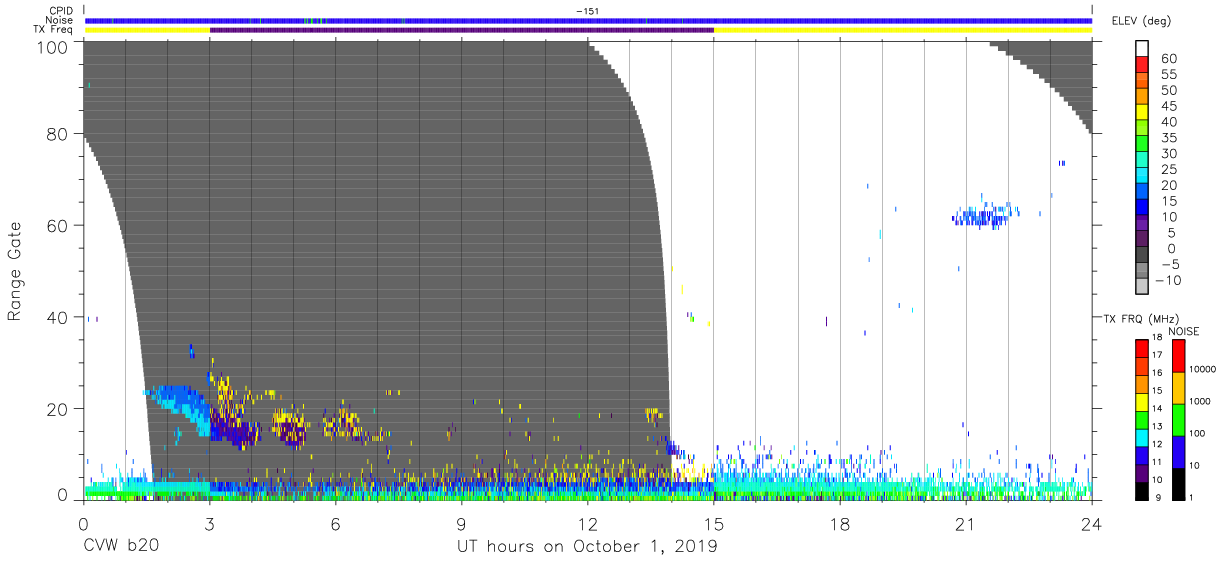Click the dark gray band of the ELEV color bar
Viewport: 1228px width, 567px height.
1142,255
